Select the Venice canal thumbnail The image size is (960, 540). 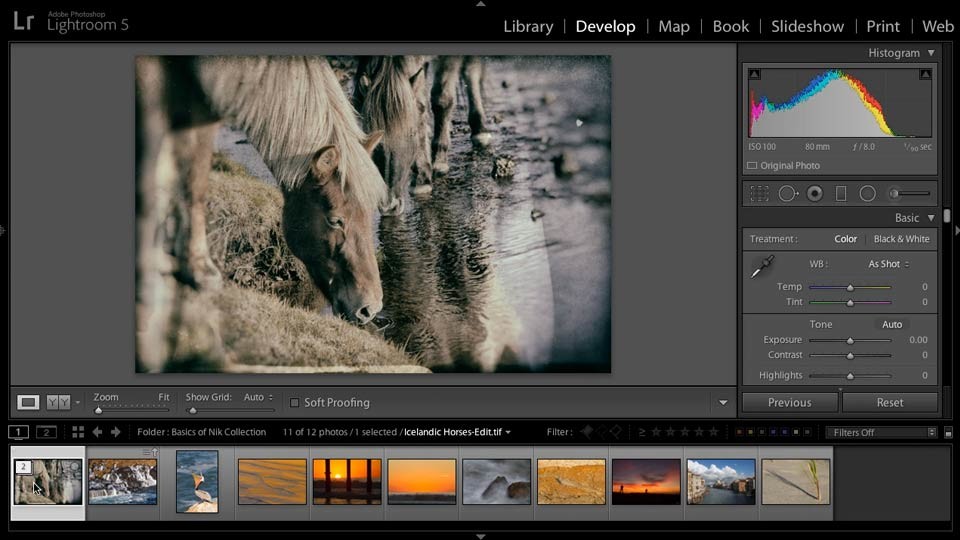click(x=721, y=482)
